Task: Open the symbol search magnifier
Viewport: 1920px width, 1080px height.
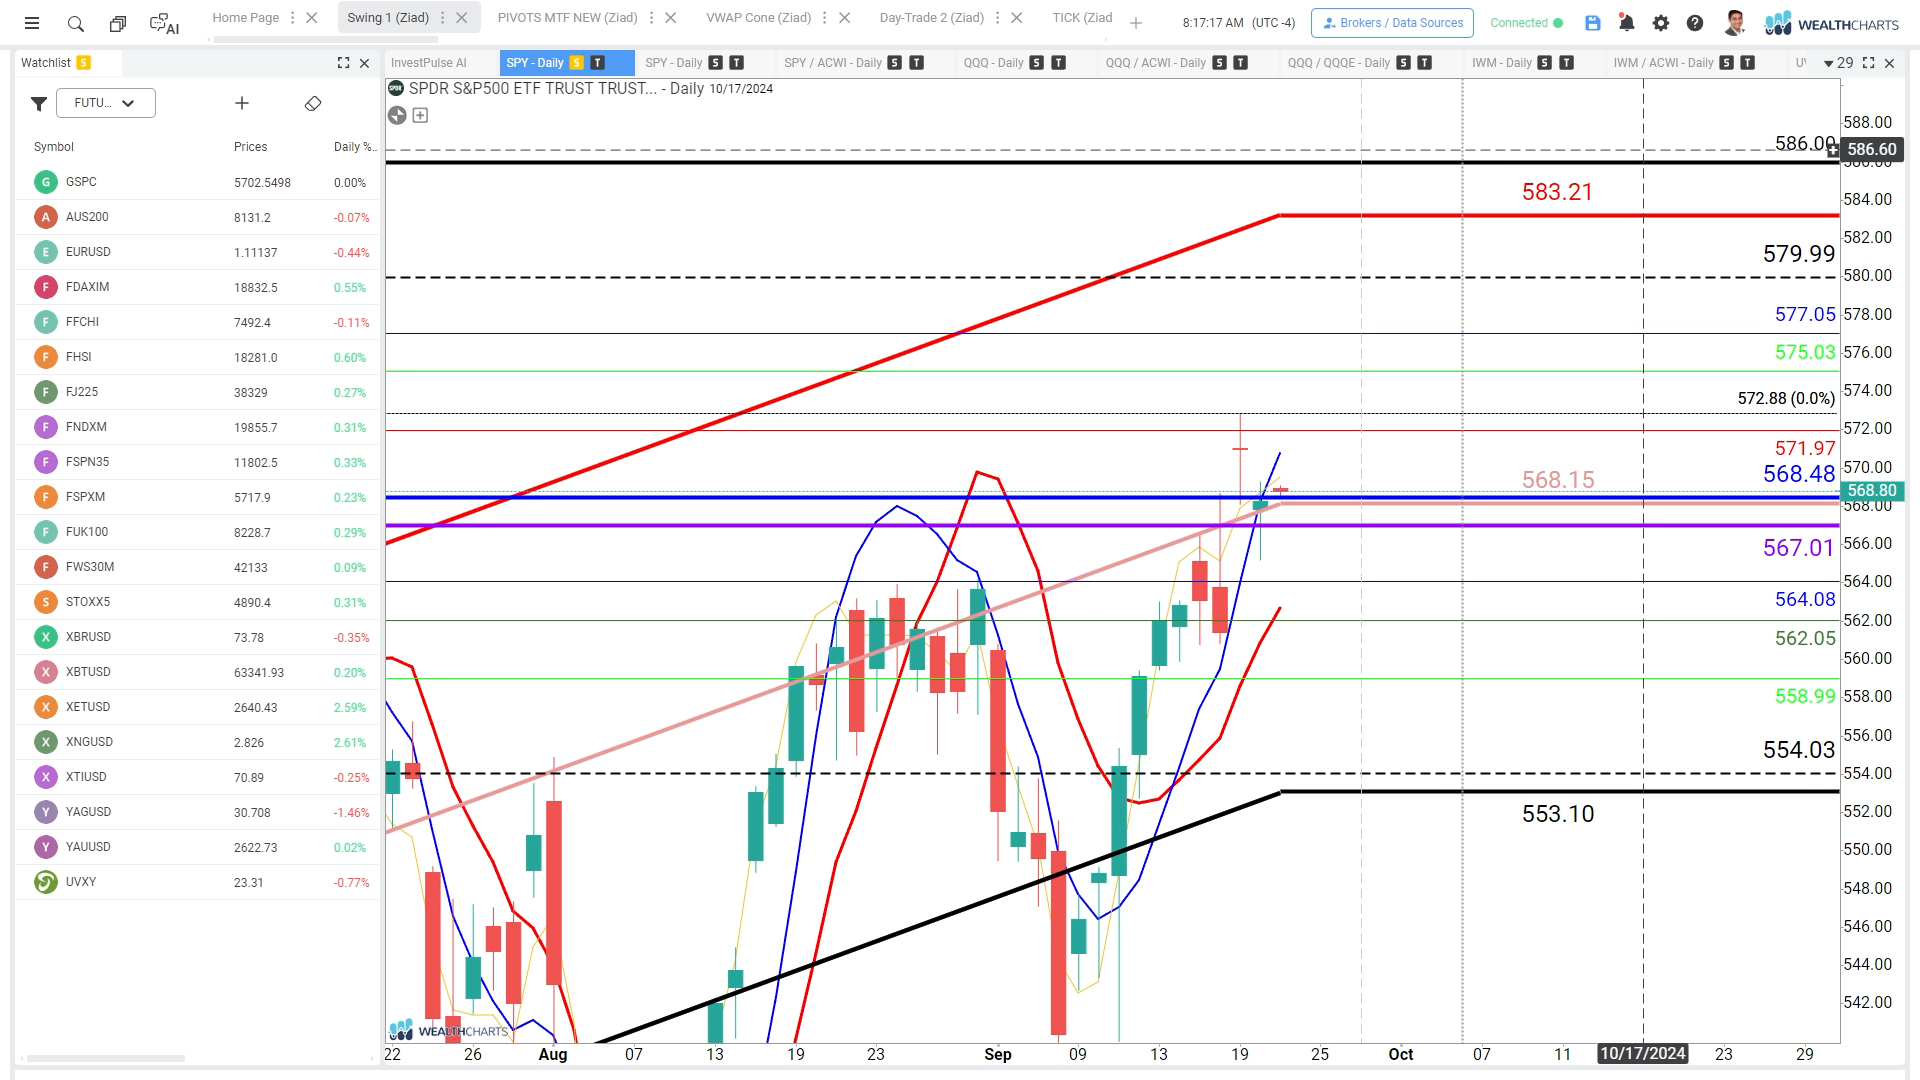Action: [x=75, y=23]
